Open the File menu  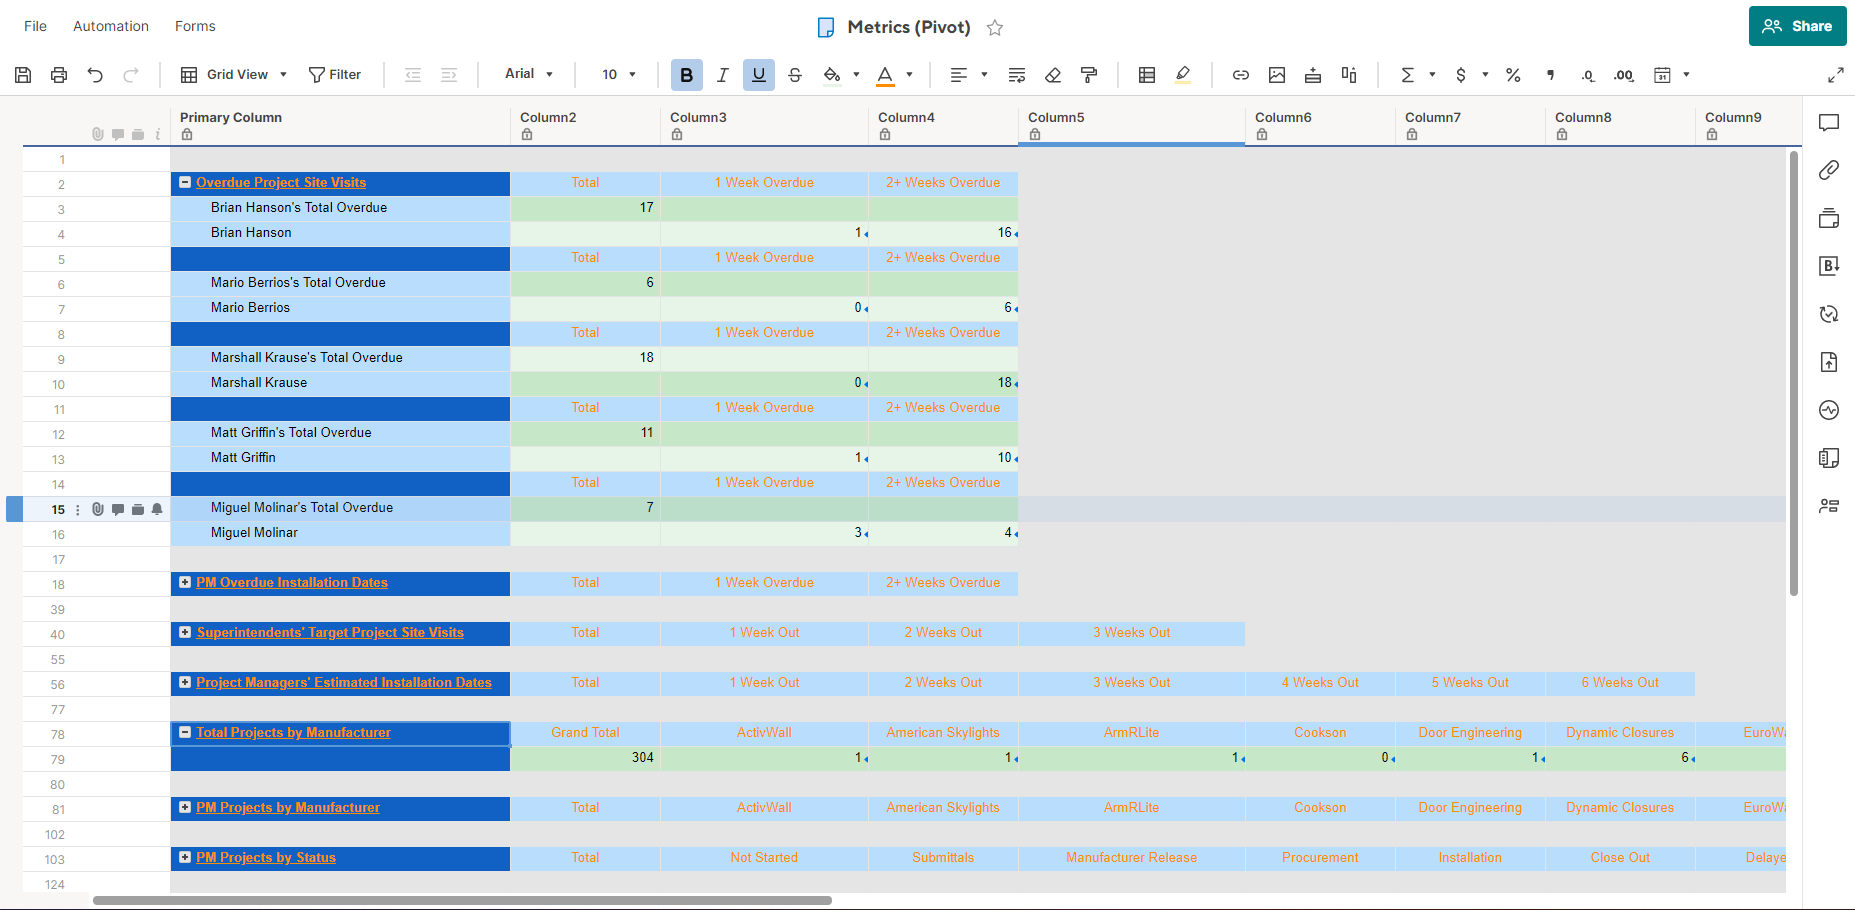35,26
